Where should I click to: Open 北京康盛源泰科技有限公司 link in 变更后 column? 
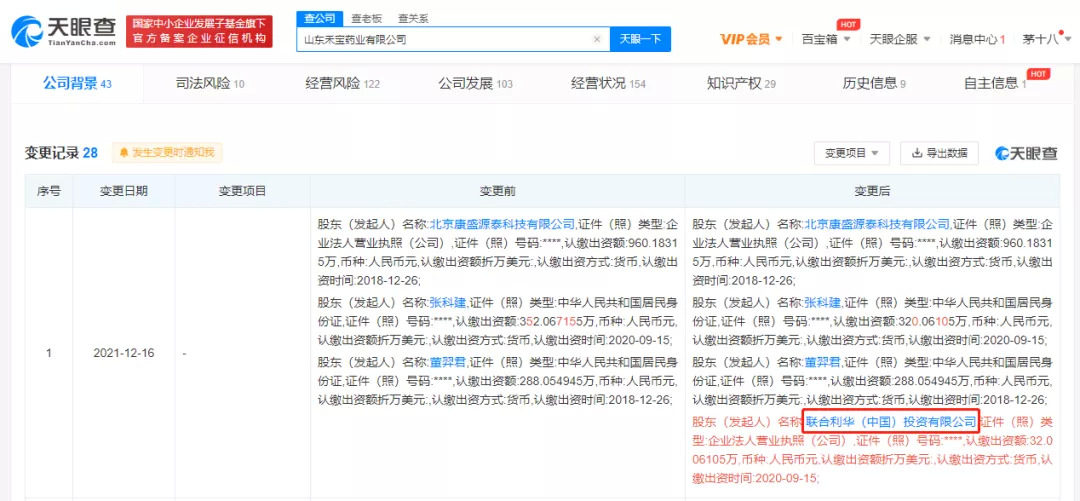(x=877, y=224)
